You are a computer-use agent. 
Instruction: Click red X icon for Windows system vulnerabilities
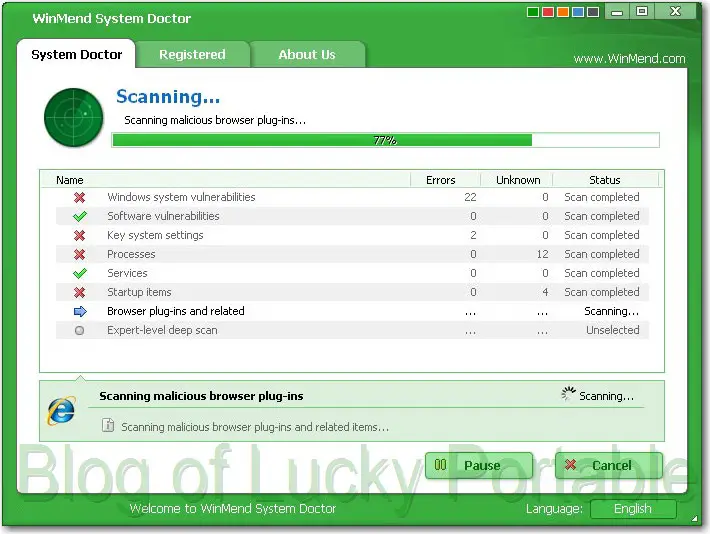tap(80, 197)
